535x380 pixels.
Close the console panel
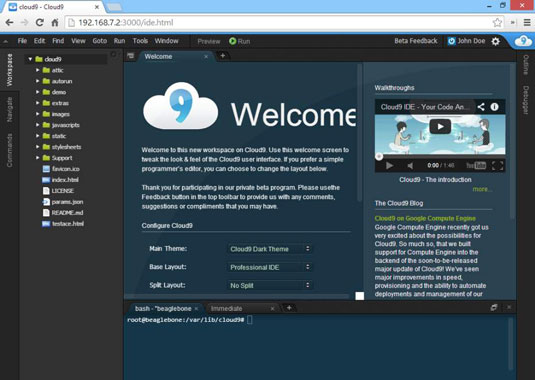coord(509,307)
